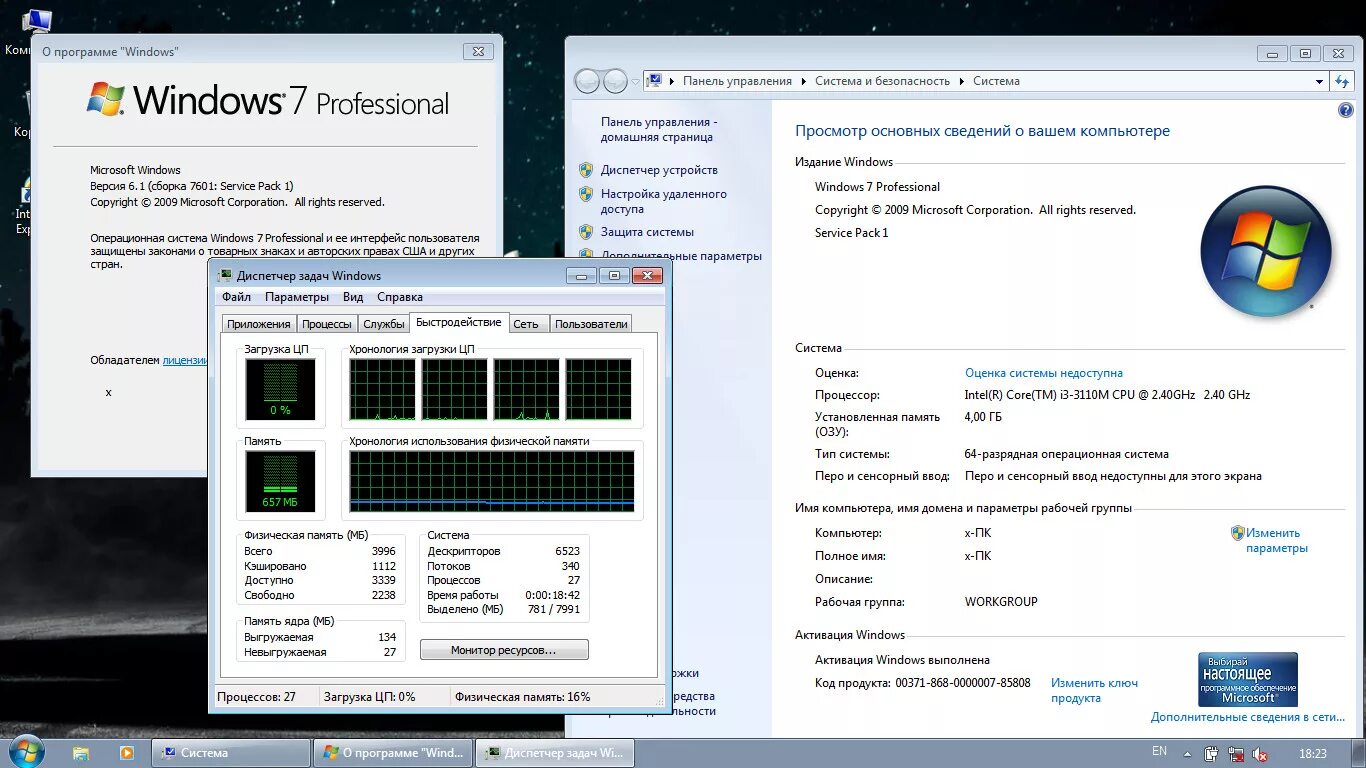This screenshot has height=768, width=1366.
Task: Open the Справка menu in Task Manager
Action: coord(400,297)
